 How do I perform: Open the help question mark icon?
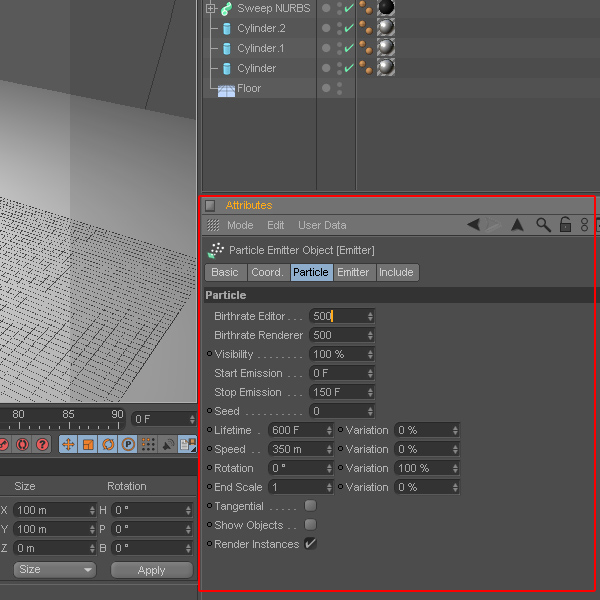pos(42,444)
